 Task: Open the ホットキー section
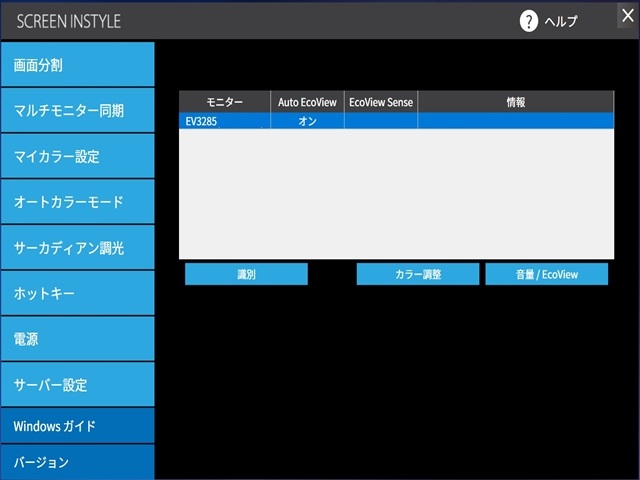(78, 293)
